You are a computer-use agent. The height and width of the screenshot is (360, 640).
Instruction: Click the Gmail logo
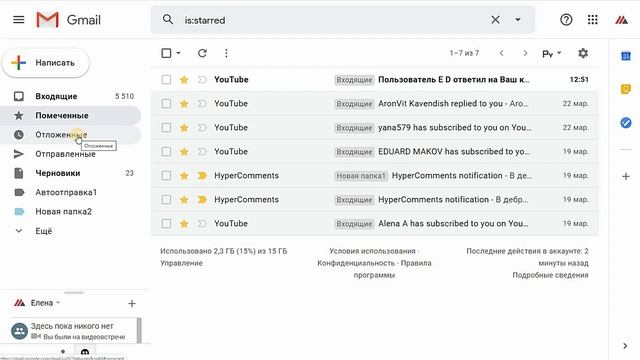click(x=68, y=20)
